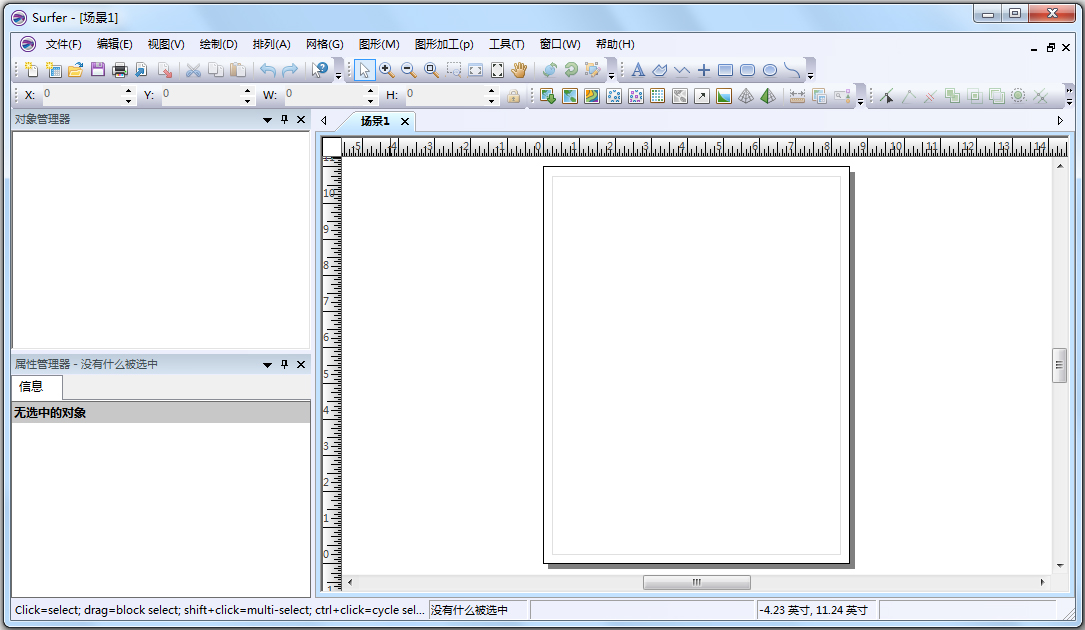Open the 图形加工(p) menu
Screen dimensions: 1085x630
coord(444,44)
